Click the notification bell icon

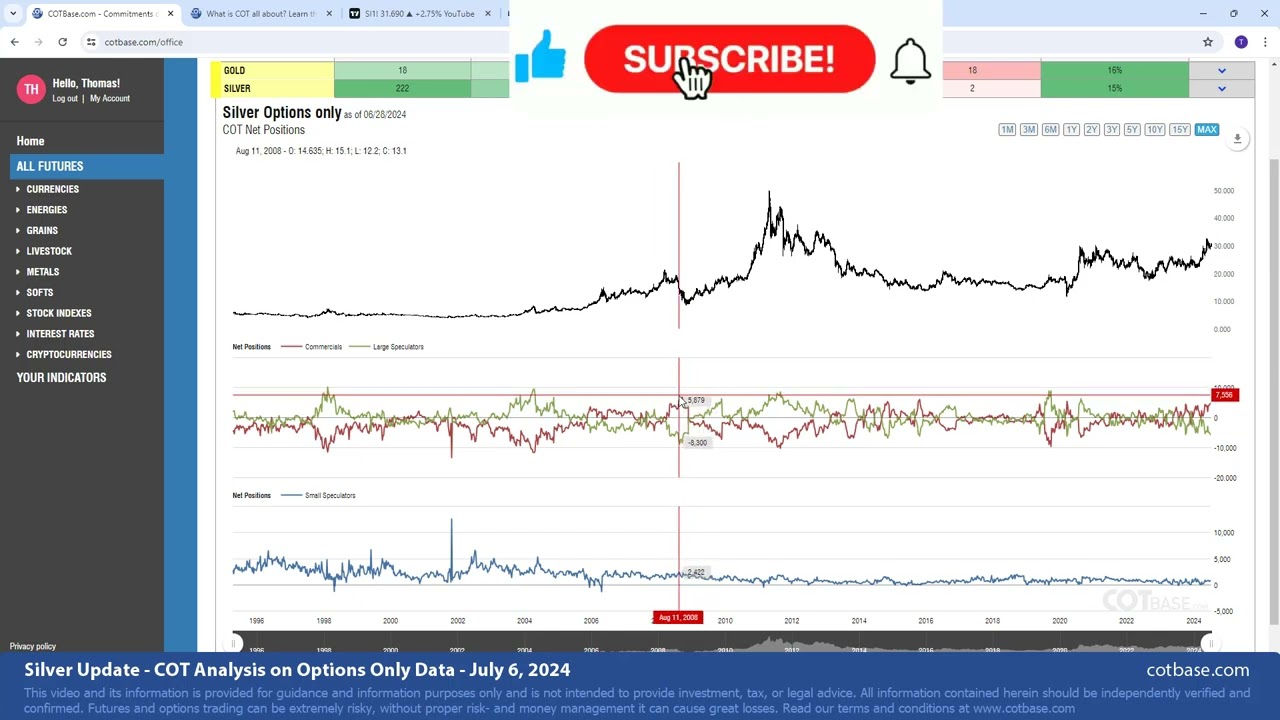[x=910, y=62]
